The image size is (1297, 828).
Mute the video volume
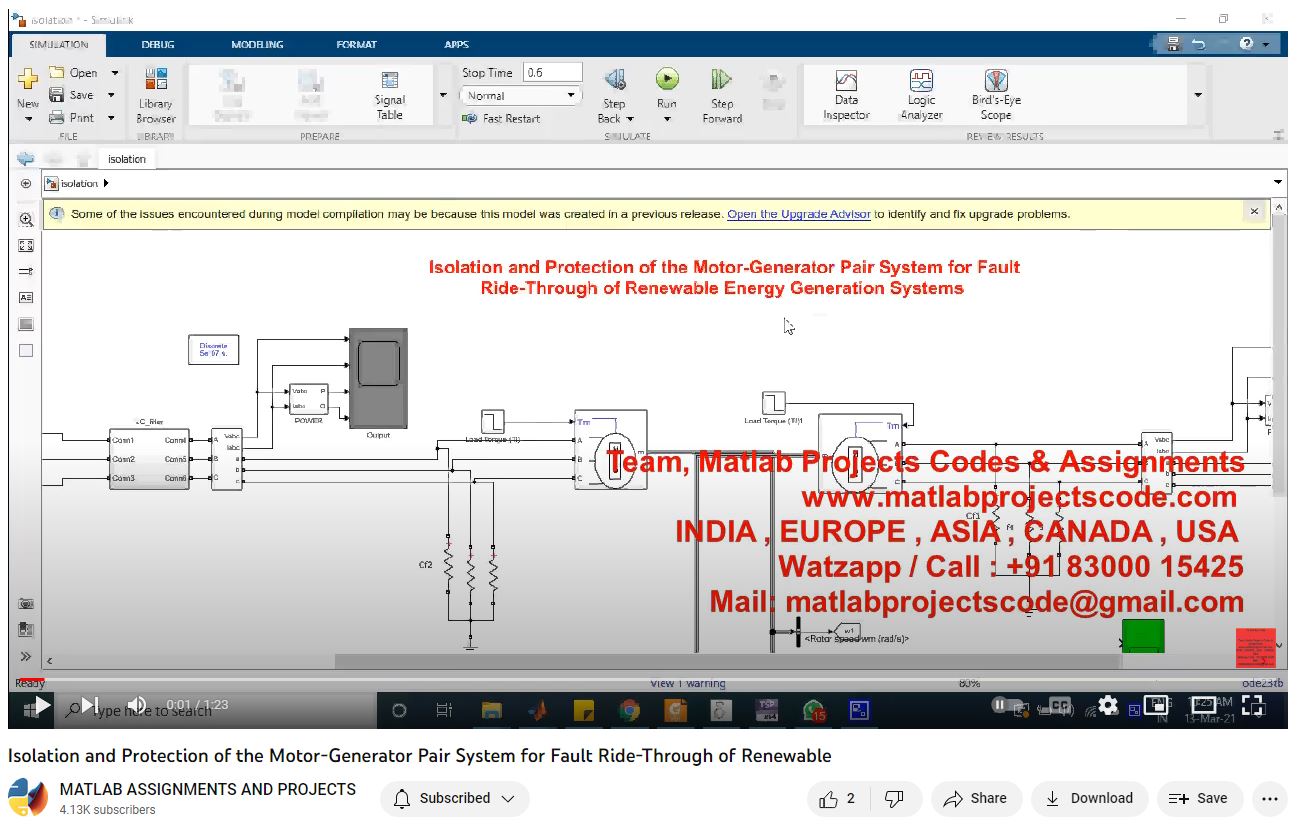click(x=137, y=705)
